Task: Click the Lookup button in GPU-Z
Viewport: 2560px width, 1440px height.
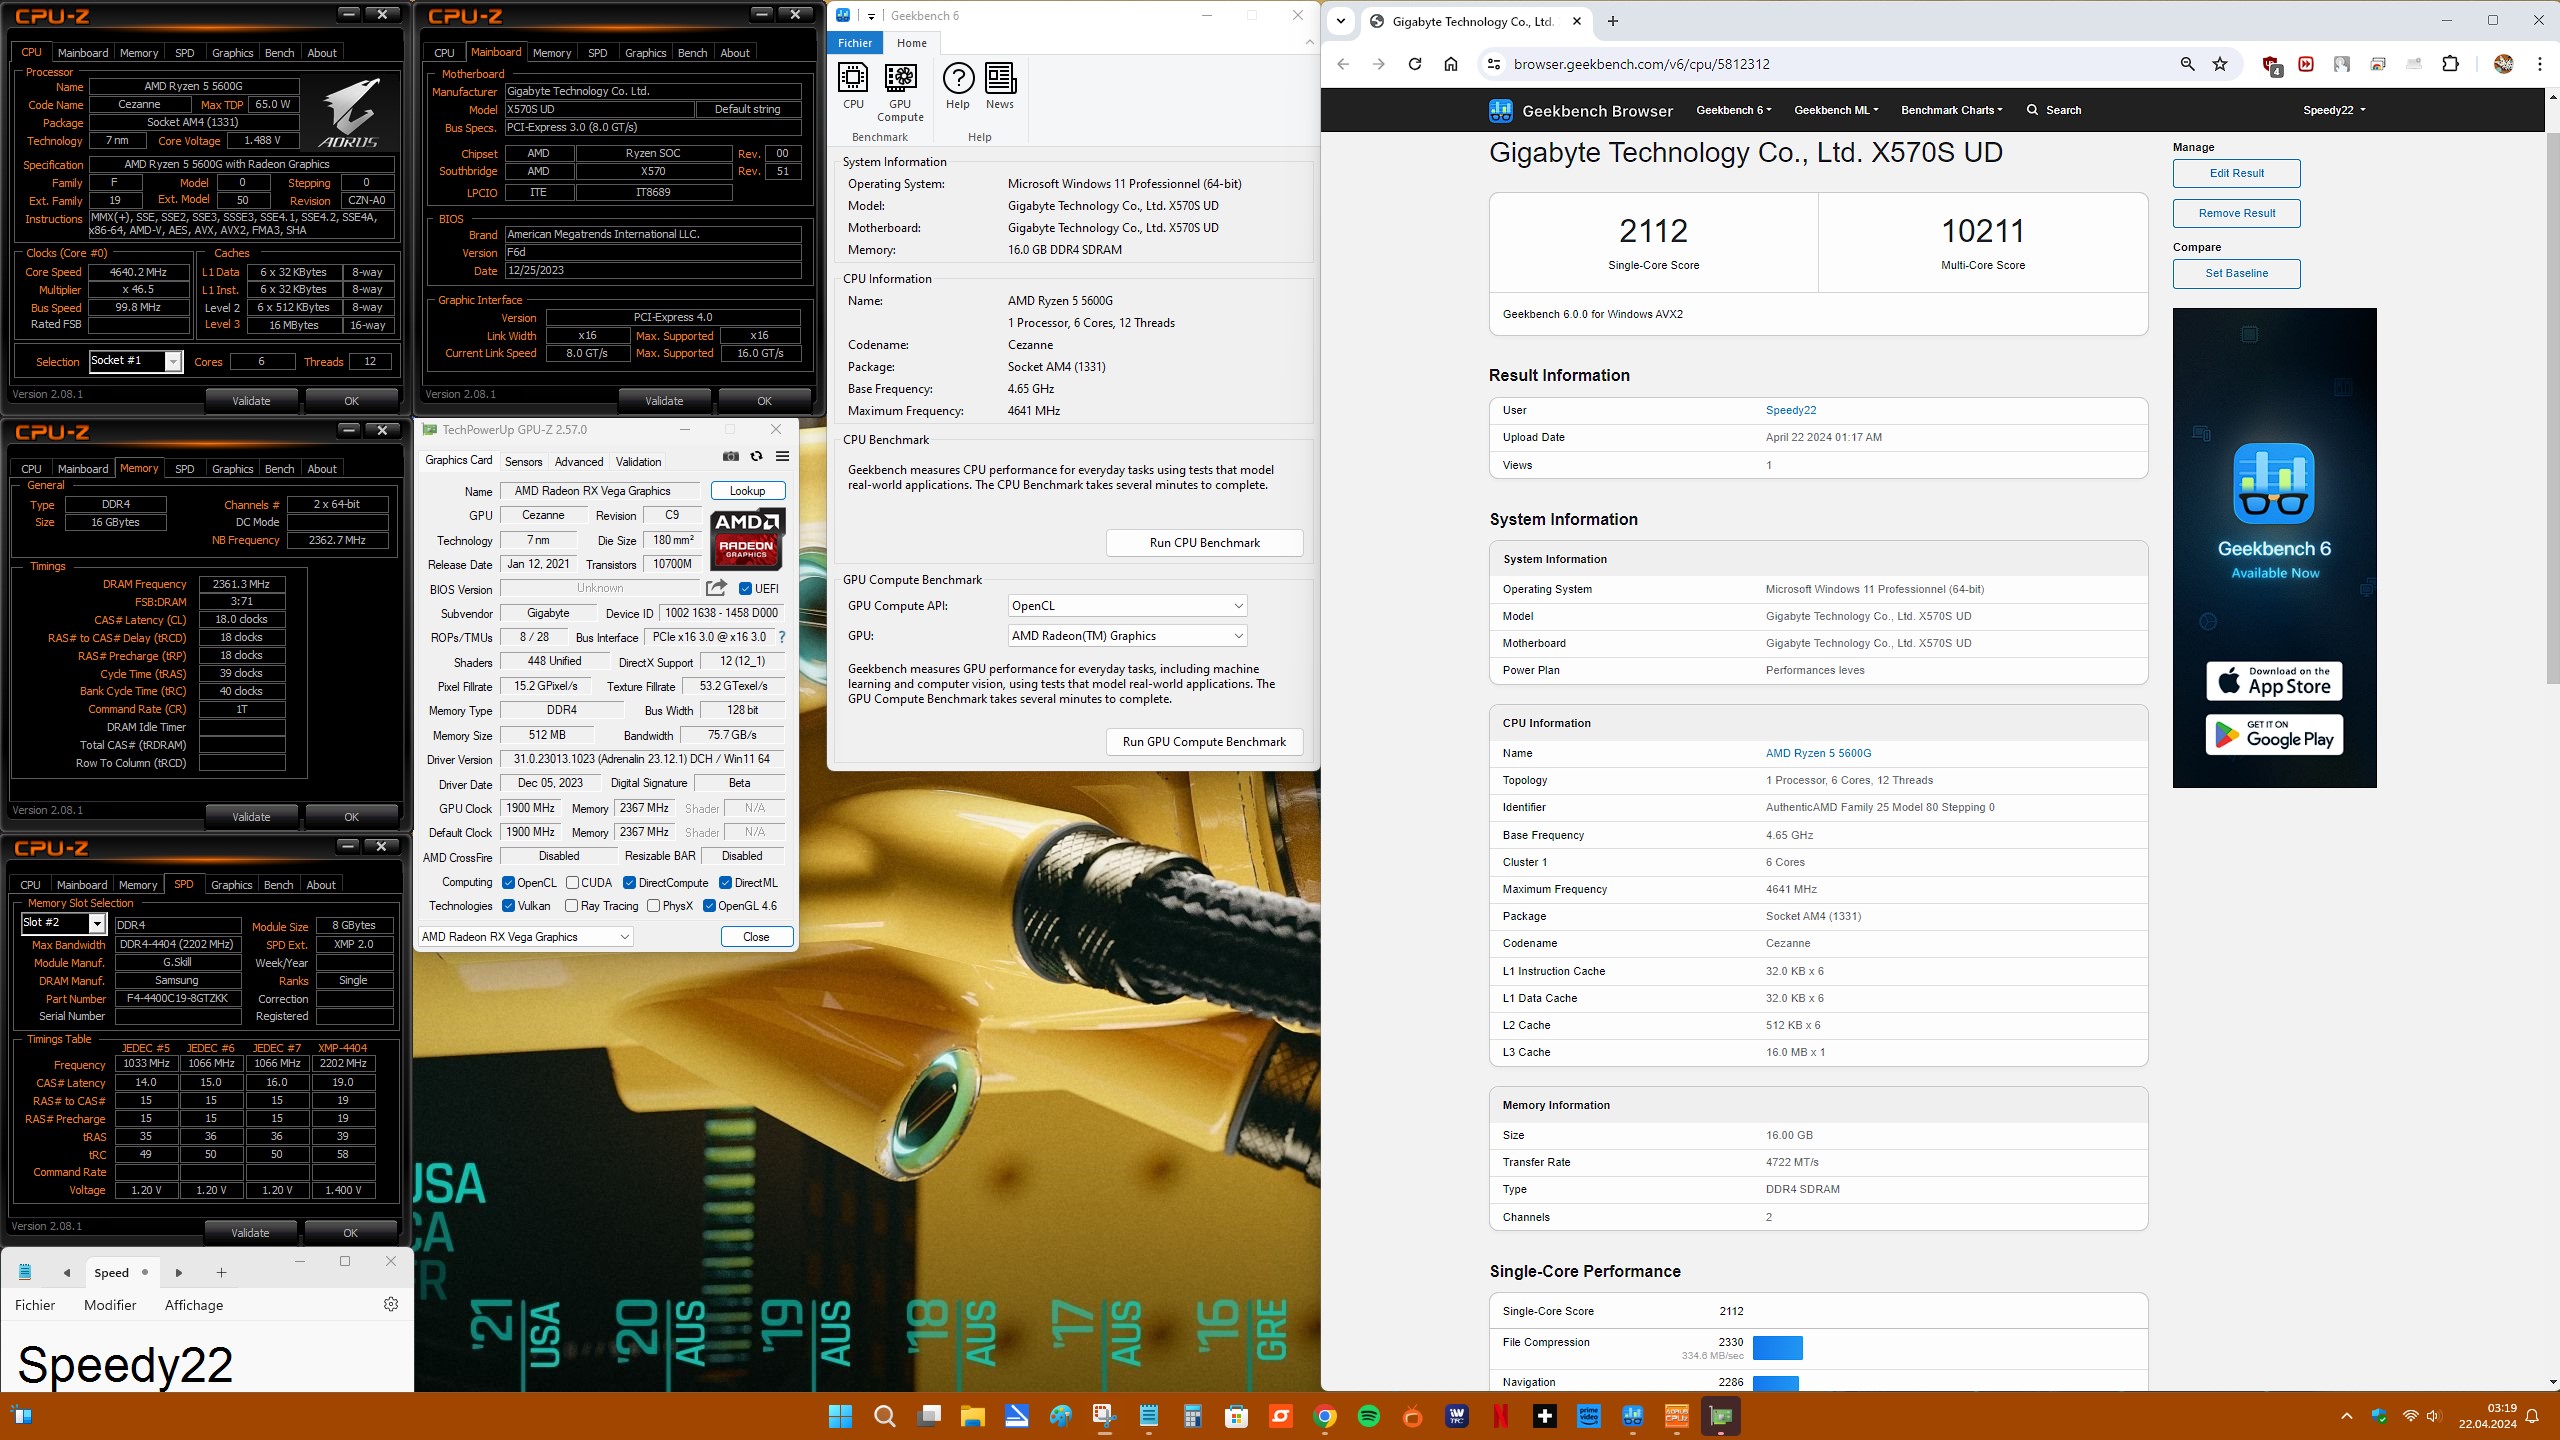Action: (747, 491)
